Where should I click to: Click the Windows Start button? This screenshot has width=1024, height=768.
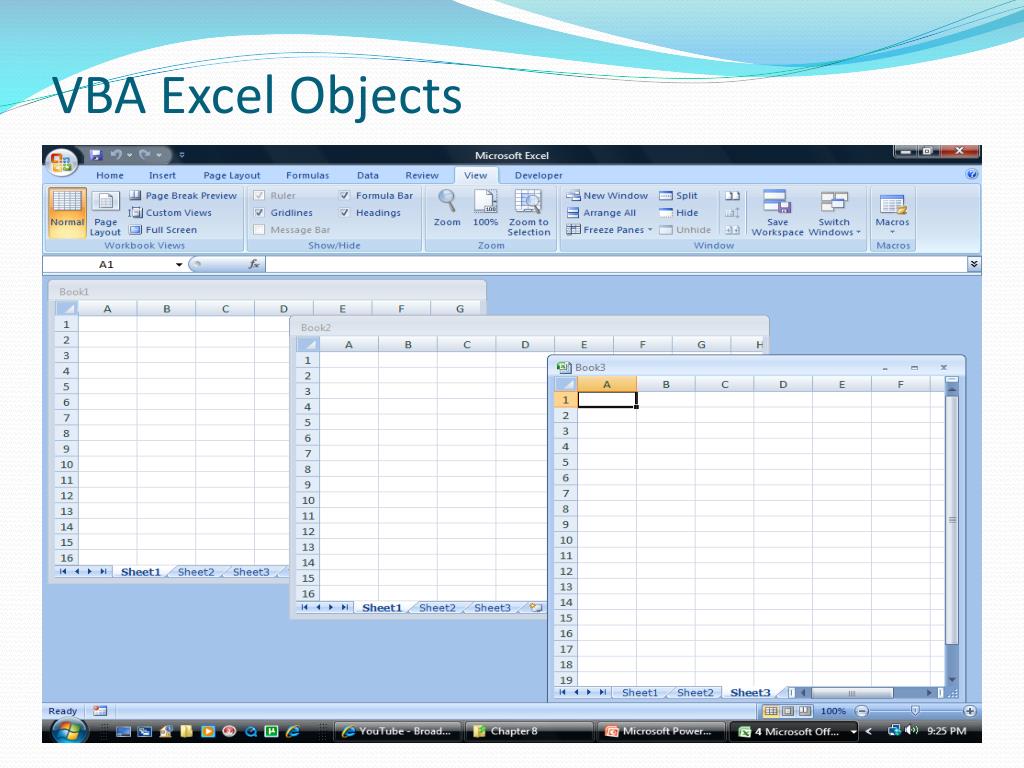(x=69, y=731)
